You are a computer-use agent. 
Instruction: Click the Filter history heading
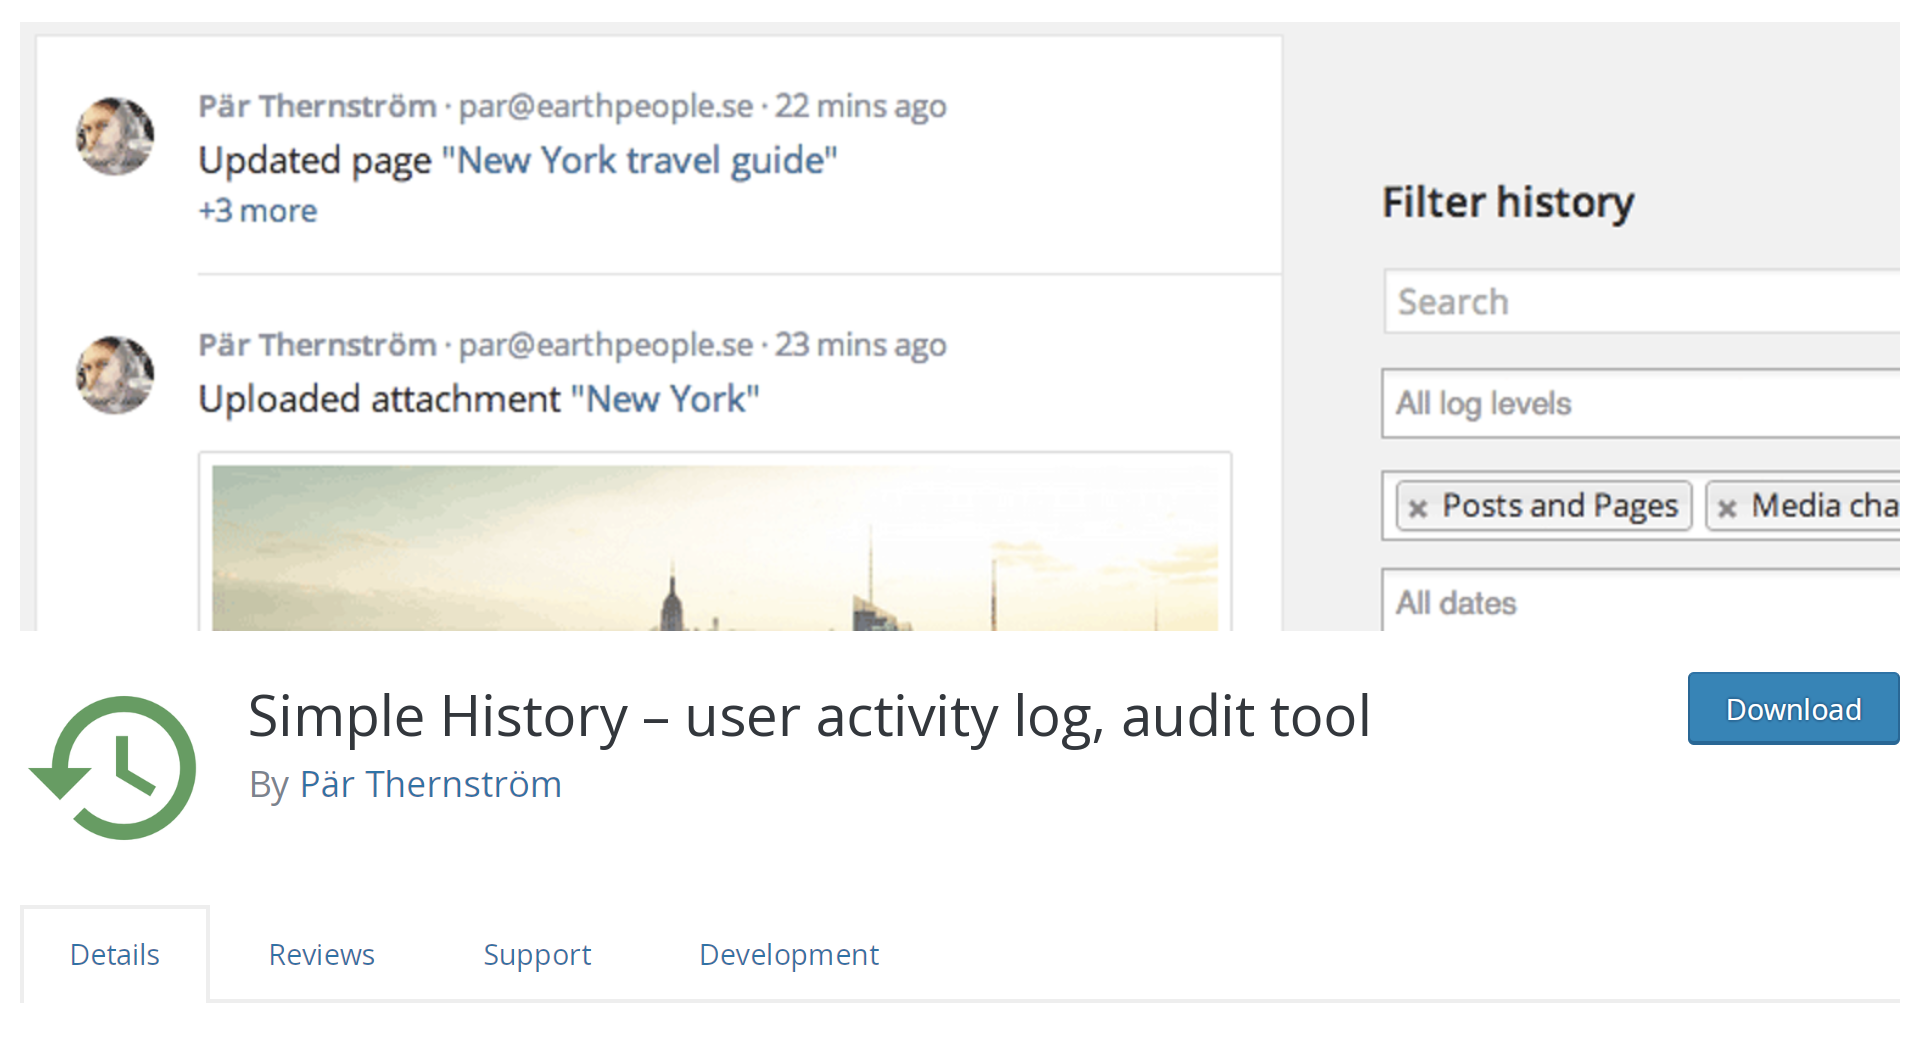(x=1508, y=202)
